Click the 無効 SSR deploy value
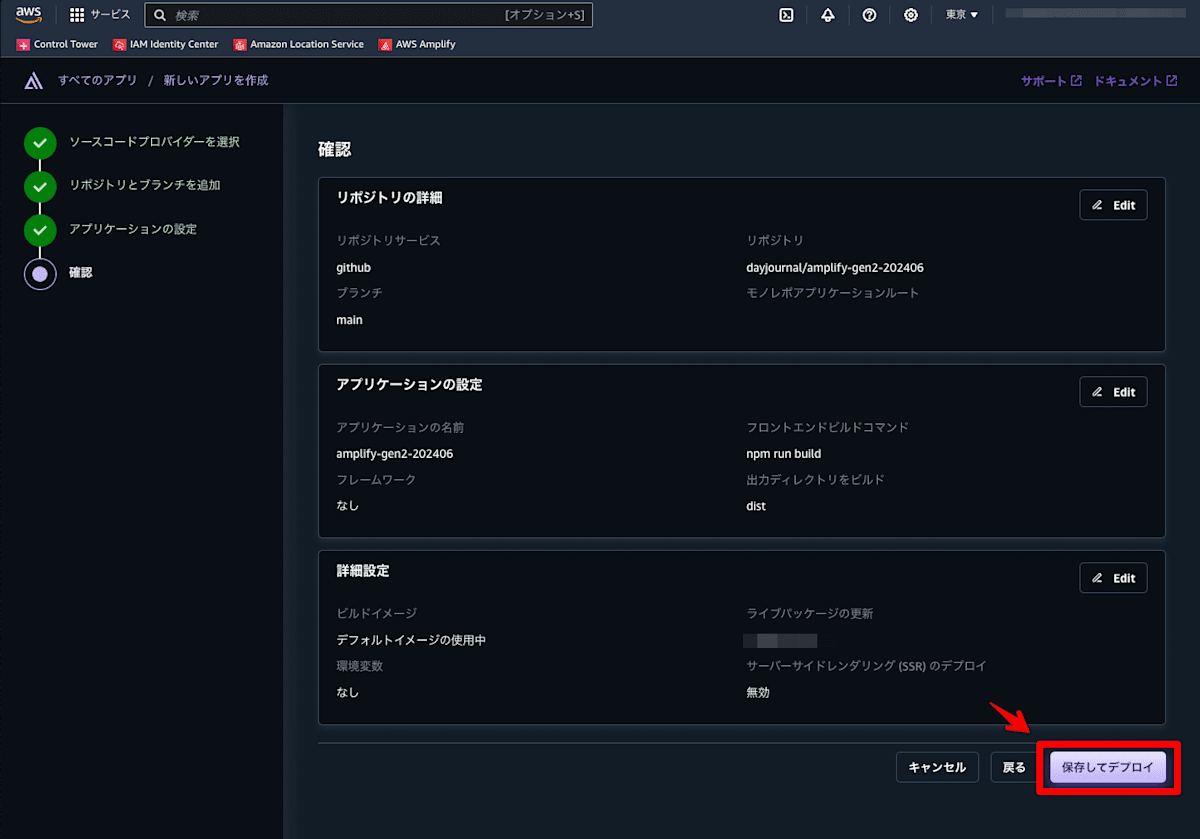The height and width of the screenshot is (839, 1200). (758, 692)
